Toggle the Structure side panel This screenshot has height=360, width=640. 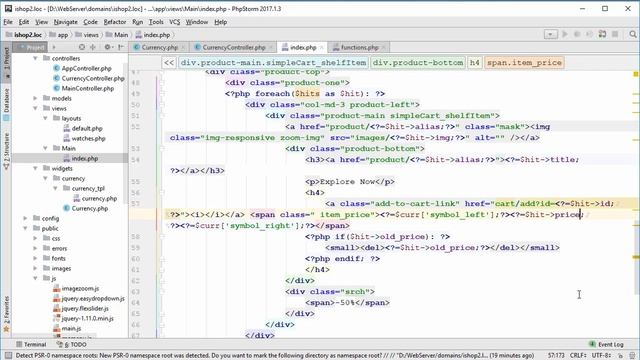pyautogui.click(x=6, y=151)
